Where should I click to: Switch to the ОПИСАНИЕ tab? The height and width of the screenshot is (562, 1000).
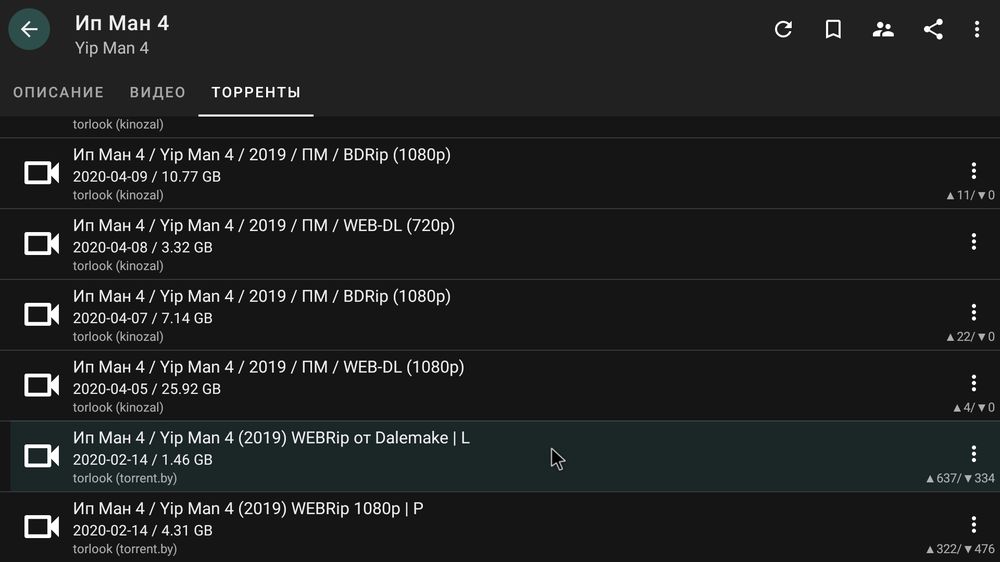59,92
